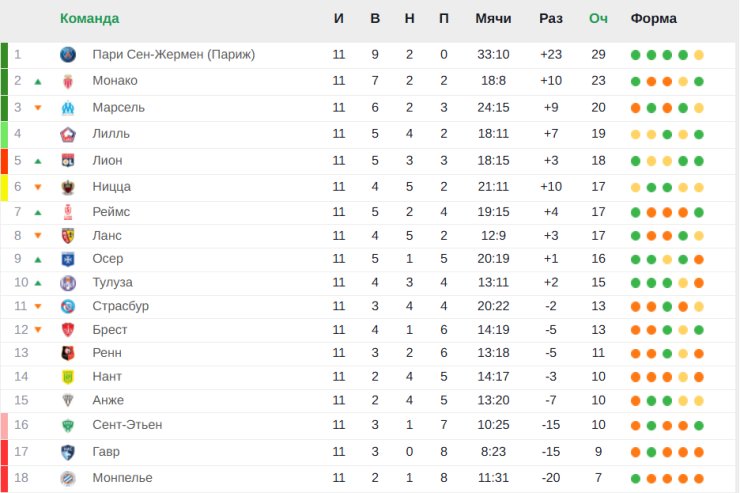Screen dimensions: 740x493
Task: Click the Lille club crest
Action: pos(68,134)
